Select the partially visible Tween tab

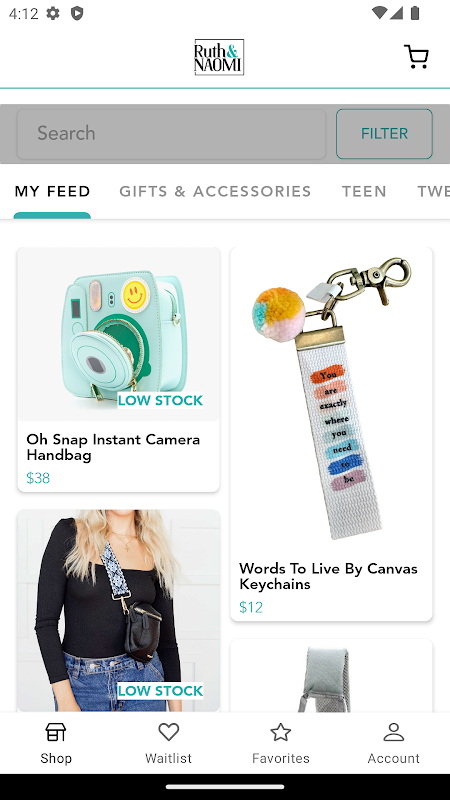pyautogui.click(x=434, y=191)
